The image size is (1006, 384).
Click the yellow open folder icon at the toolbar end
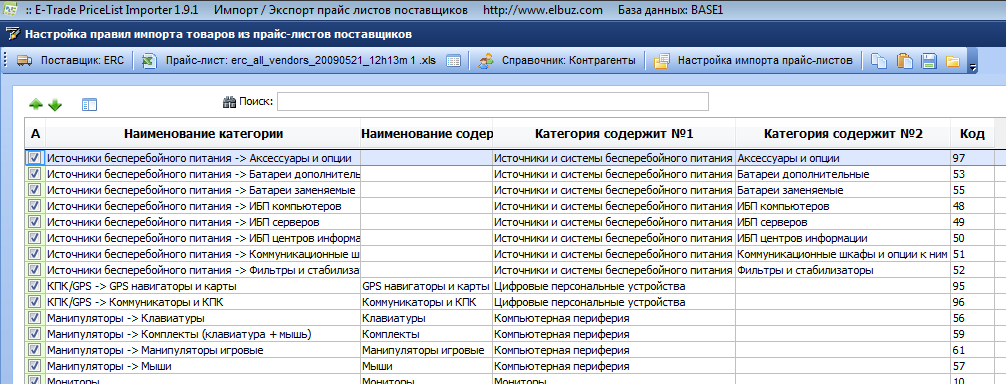(952, 62)
